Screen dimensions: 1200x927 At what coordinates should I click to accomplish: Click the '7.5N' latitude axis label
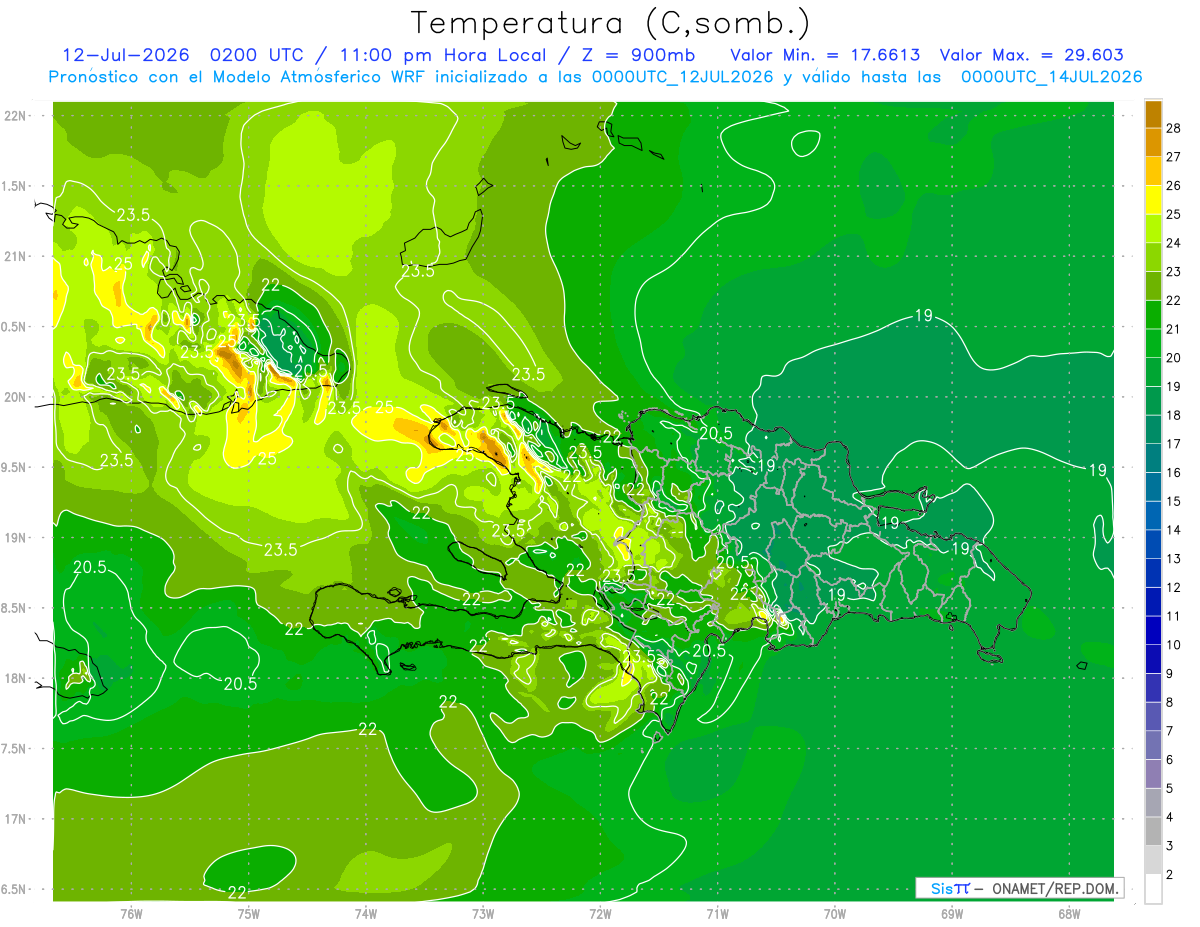pyautogui.click(x=15, y=749)
